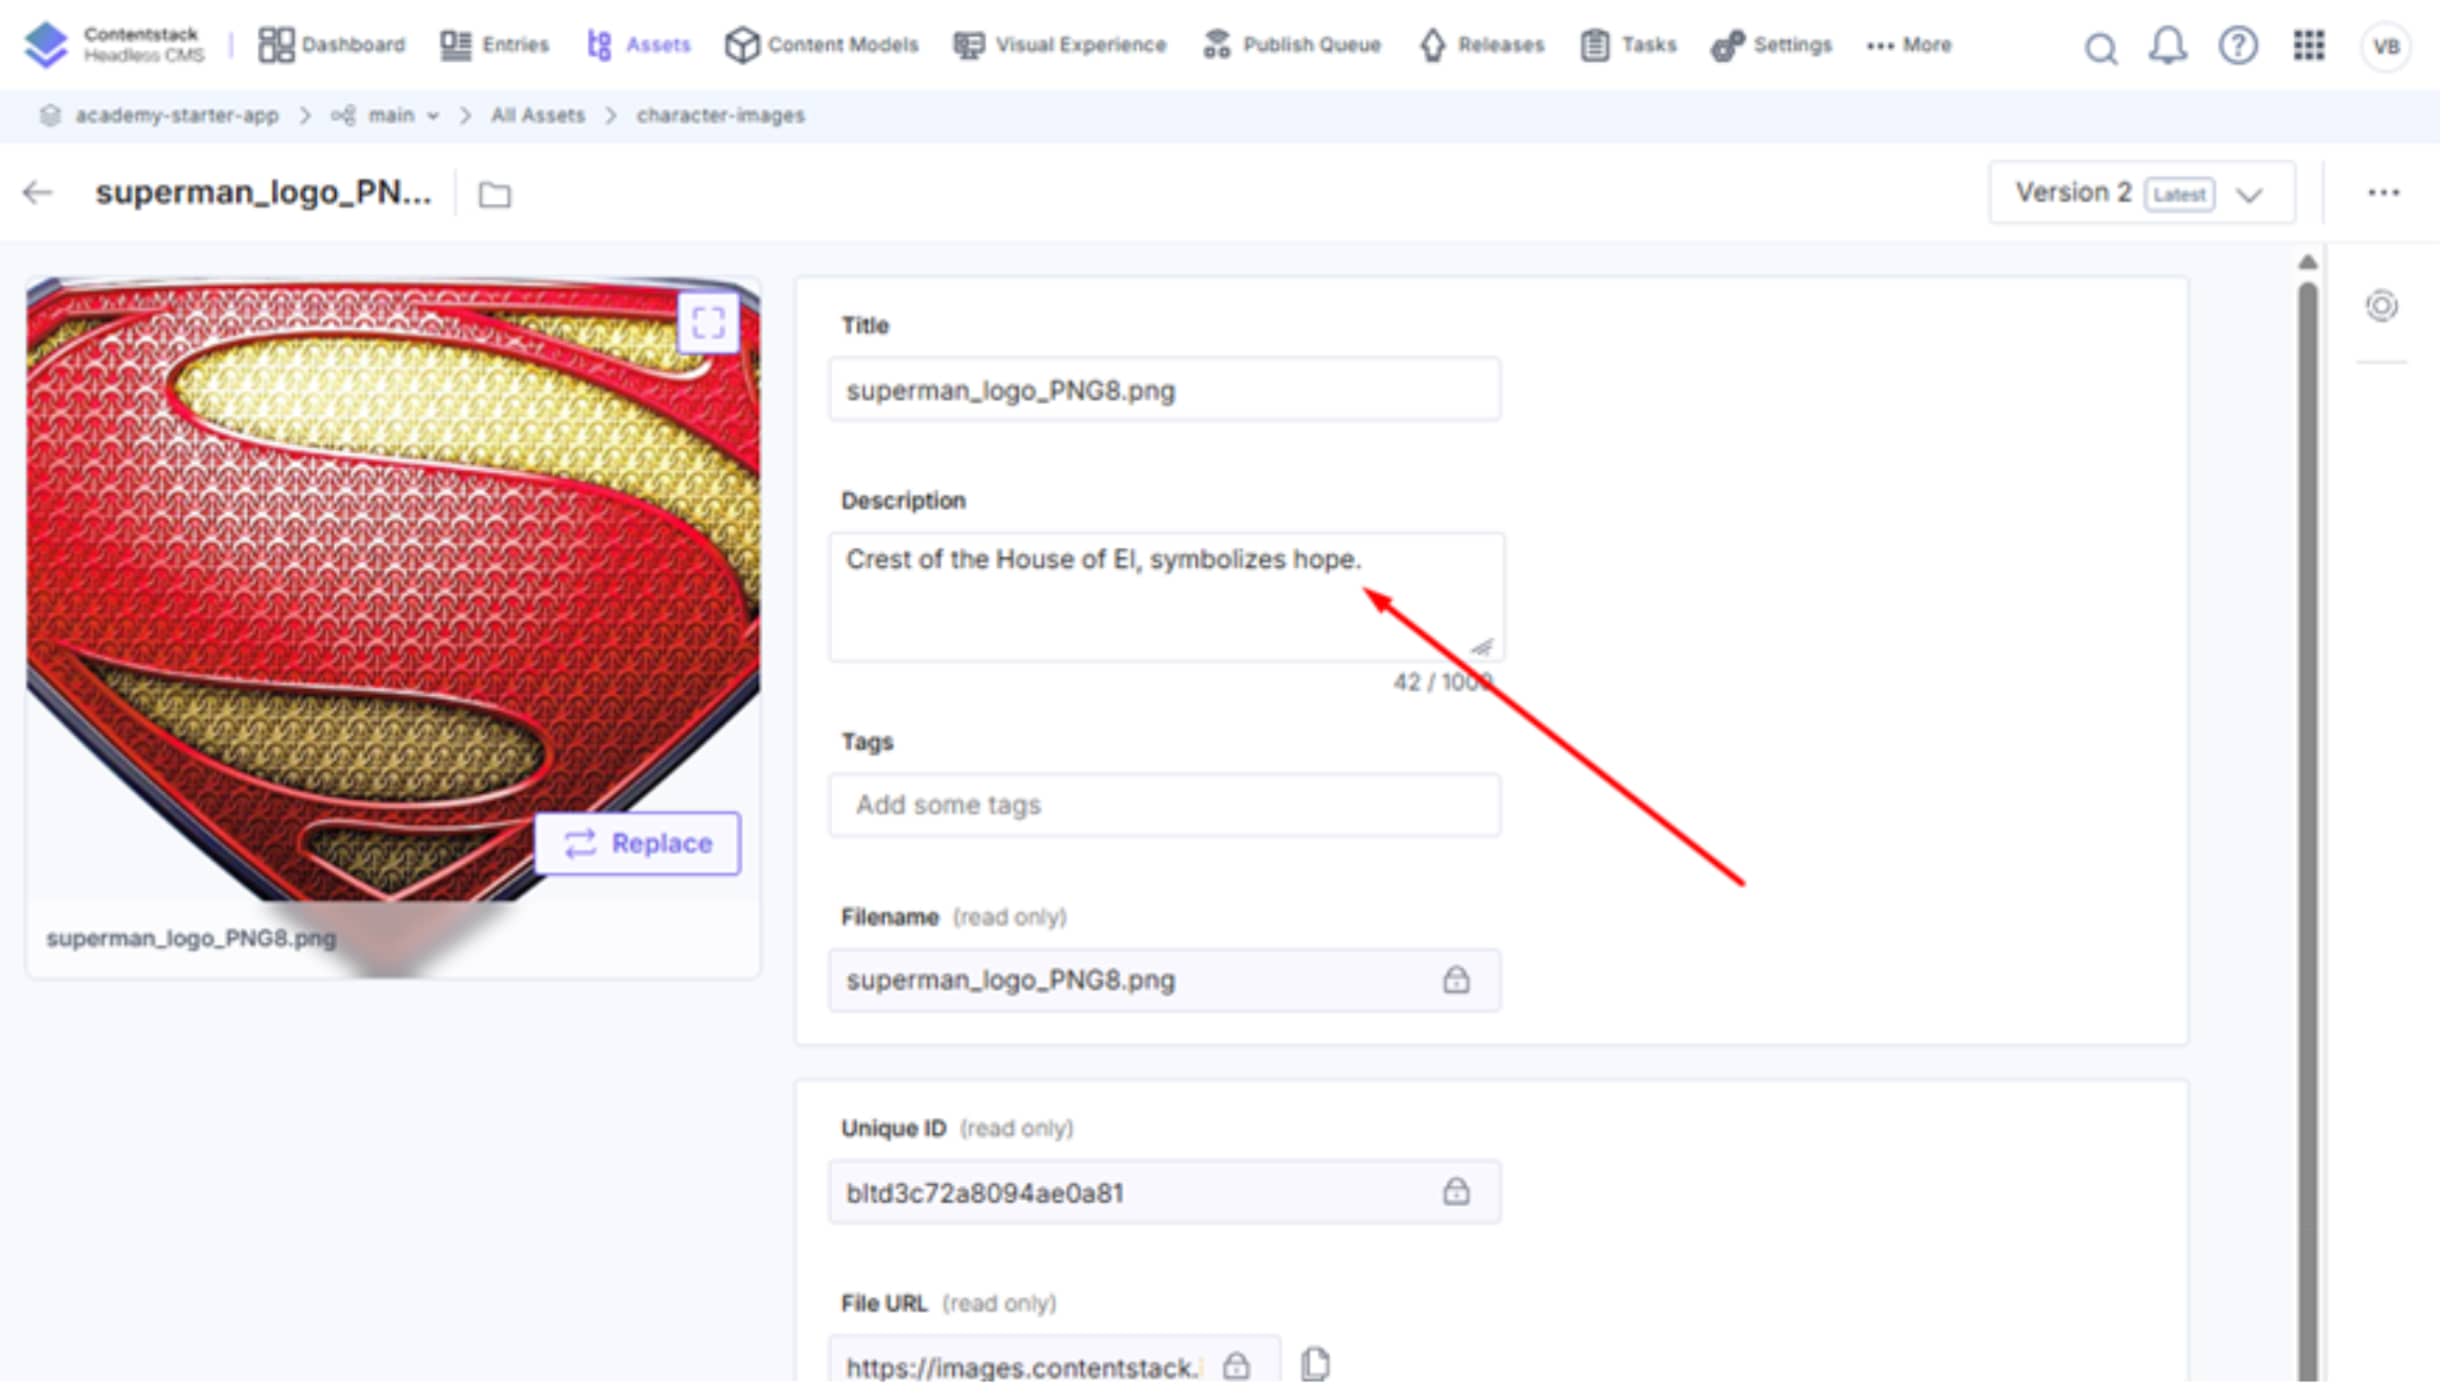Open the Publish Queue
The height and width of the screenshot is (1394, 2448).
(x=1292, y=45)
